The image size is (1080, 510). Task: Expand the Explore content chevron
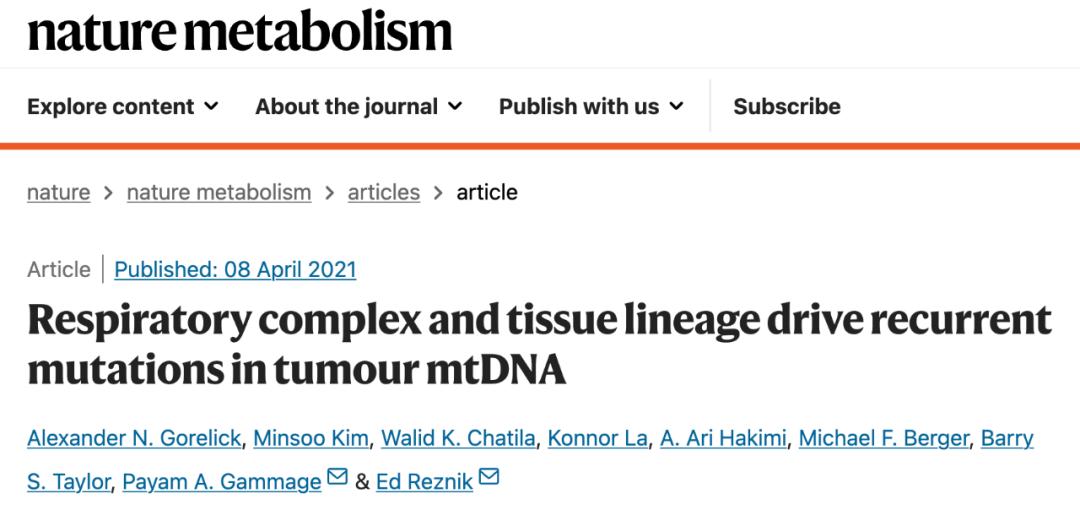(x=211, y=107)
